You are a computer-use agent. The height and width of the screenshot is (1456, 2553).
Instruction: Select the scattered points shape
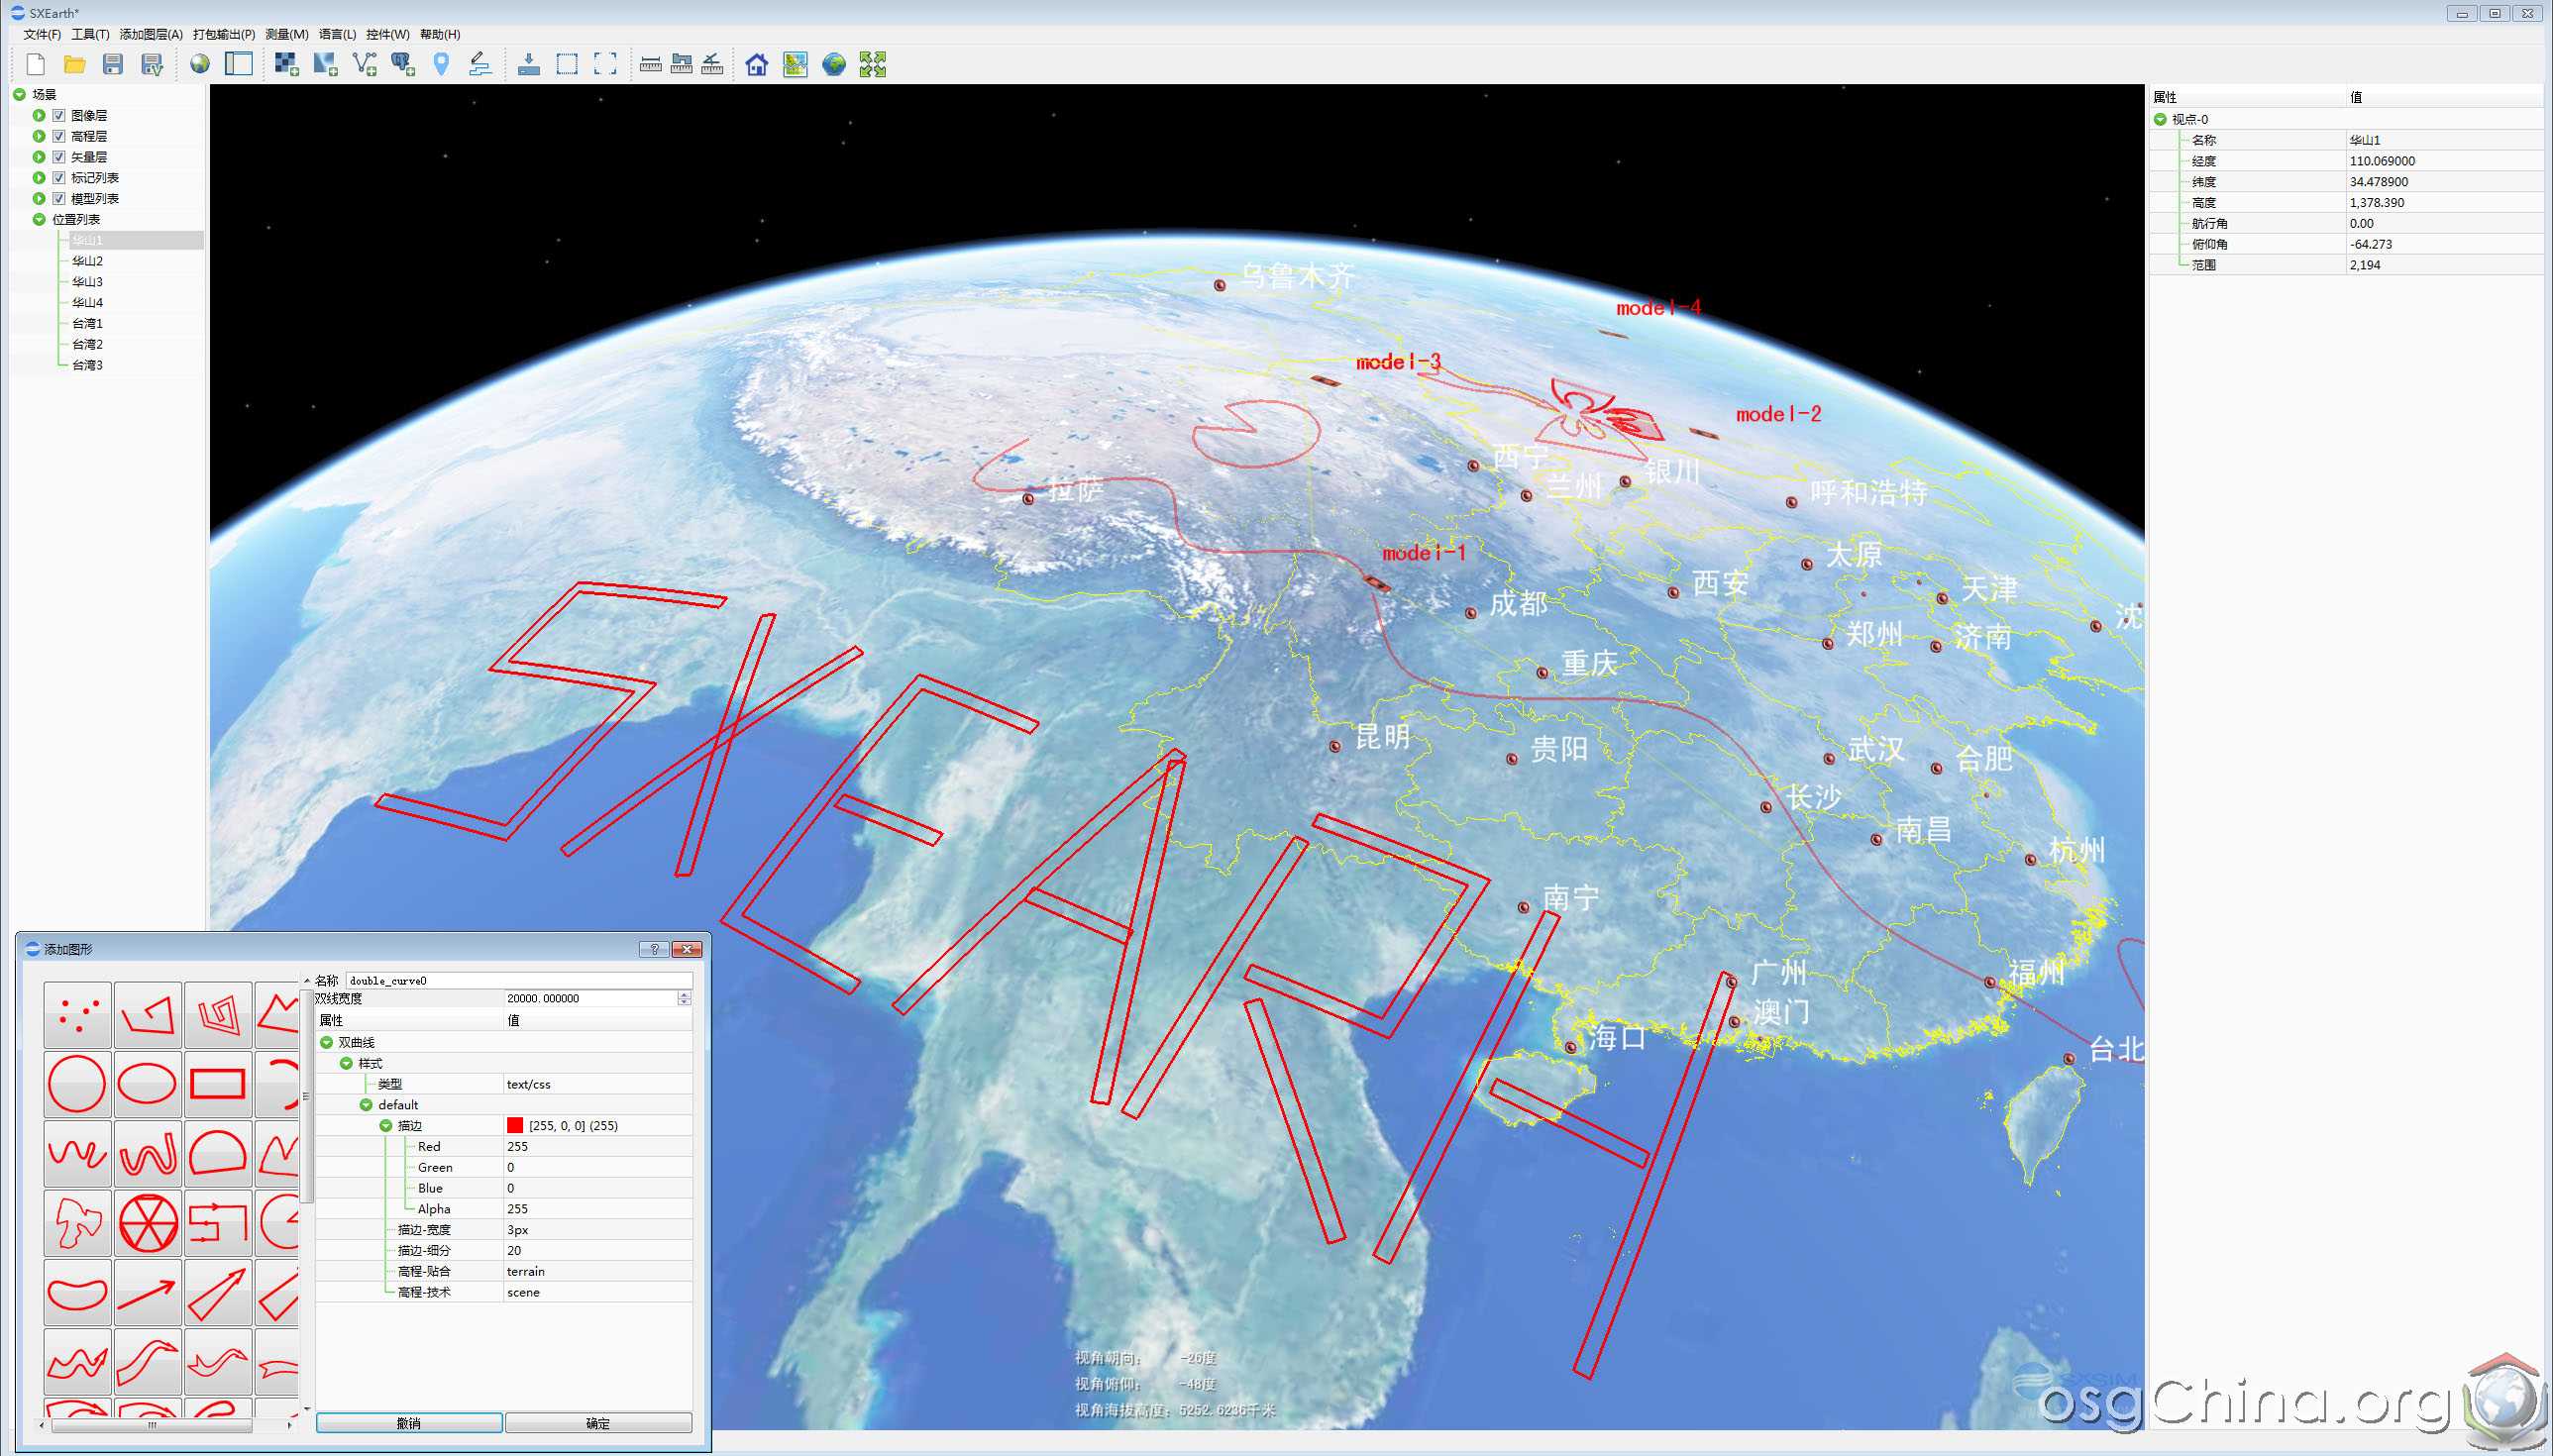[x=77, y=1015]
